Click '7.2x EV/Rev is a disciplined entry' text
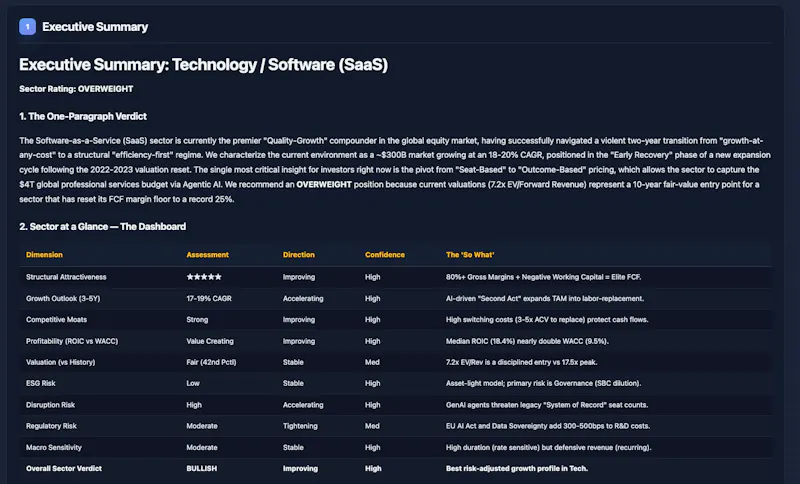The width and height of the screenshot is (800, 484). point(502,362)
